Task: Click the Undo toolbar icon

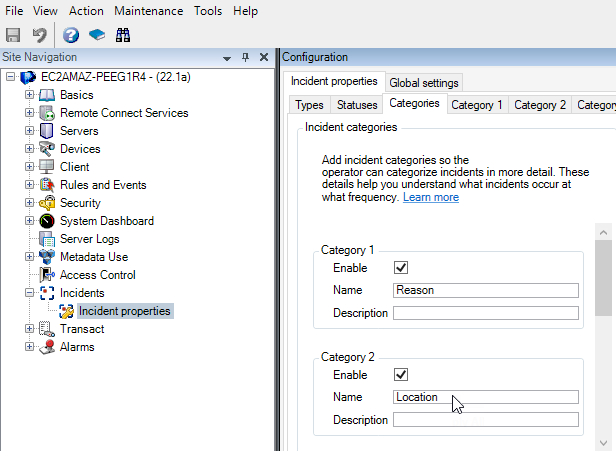Action: pos(40,35)
